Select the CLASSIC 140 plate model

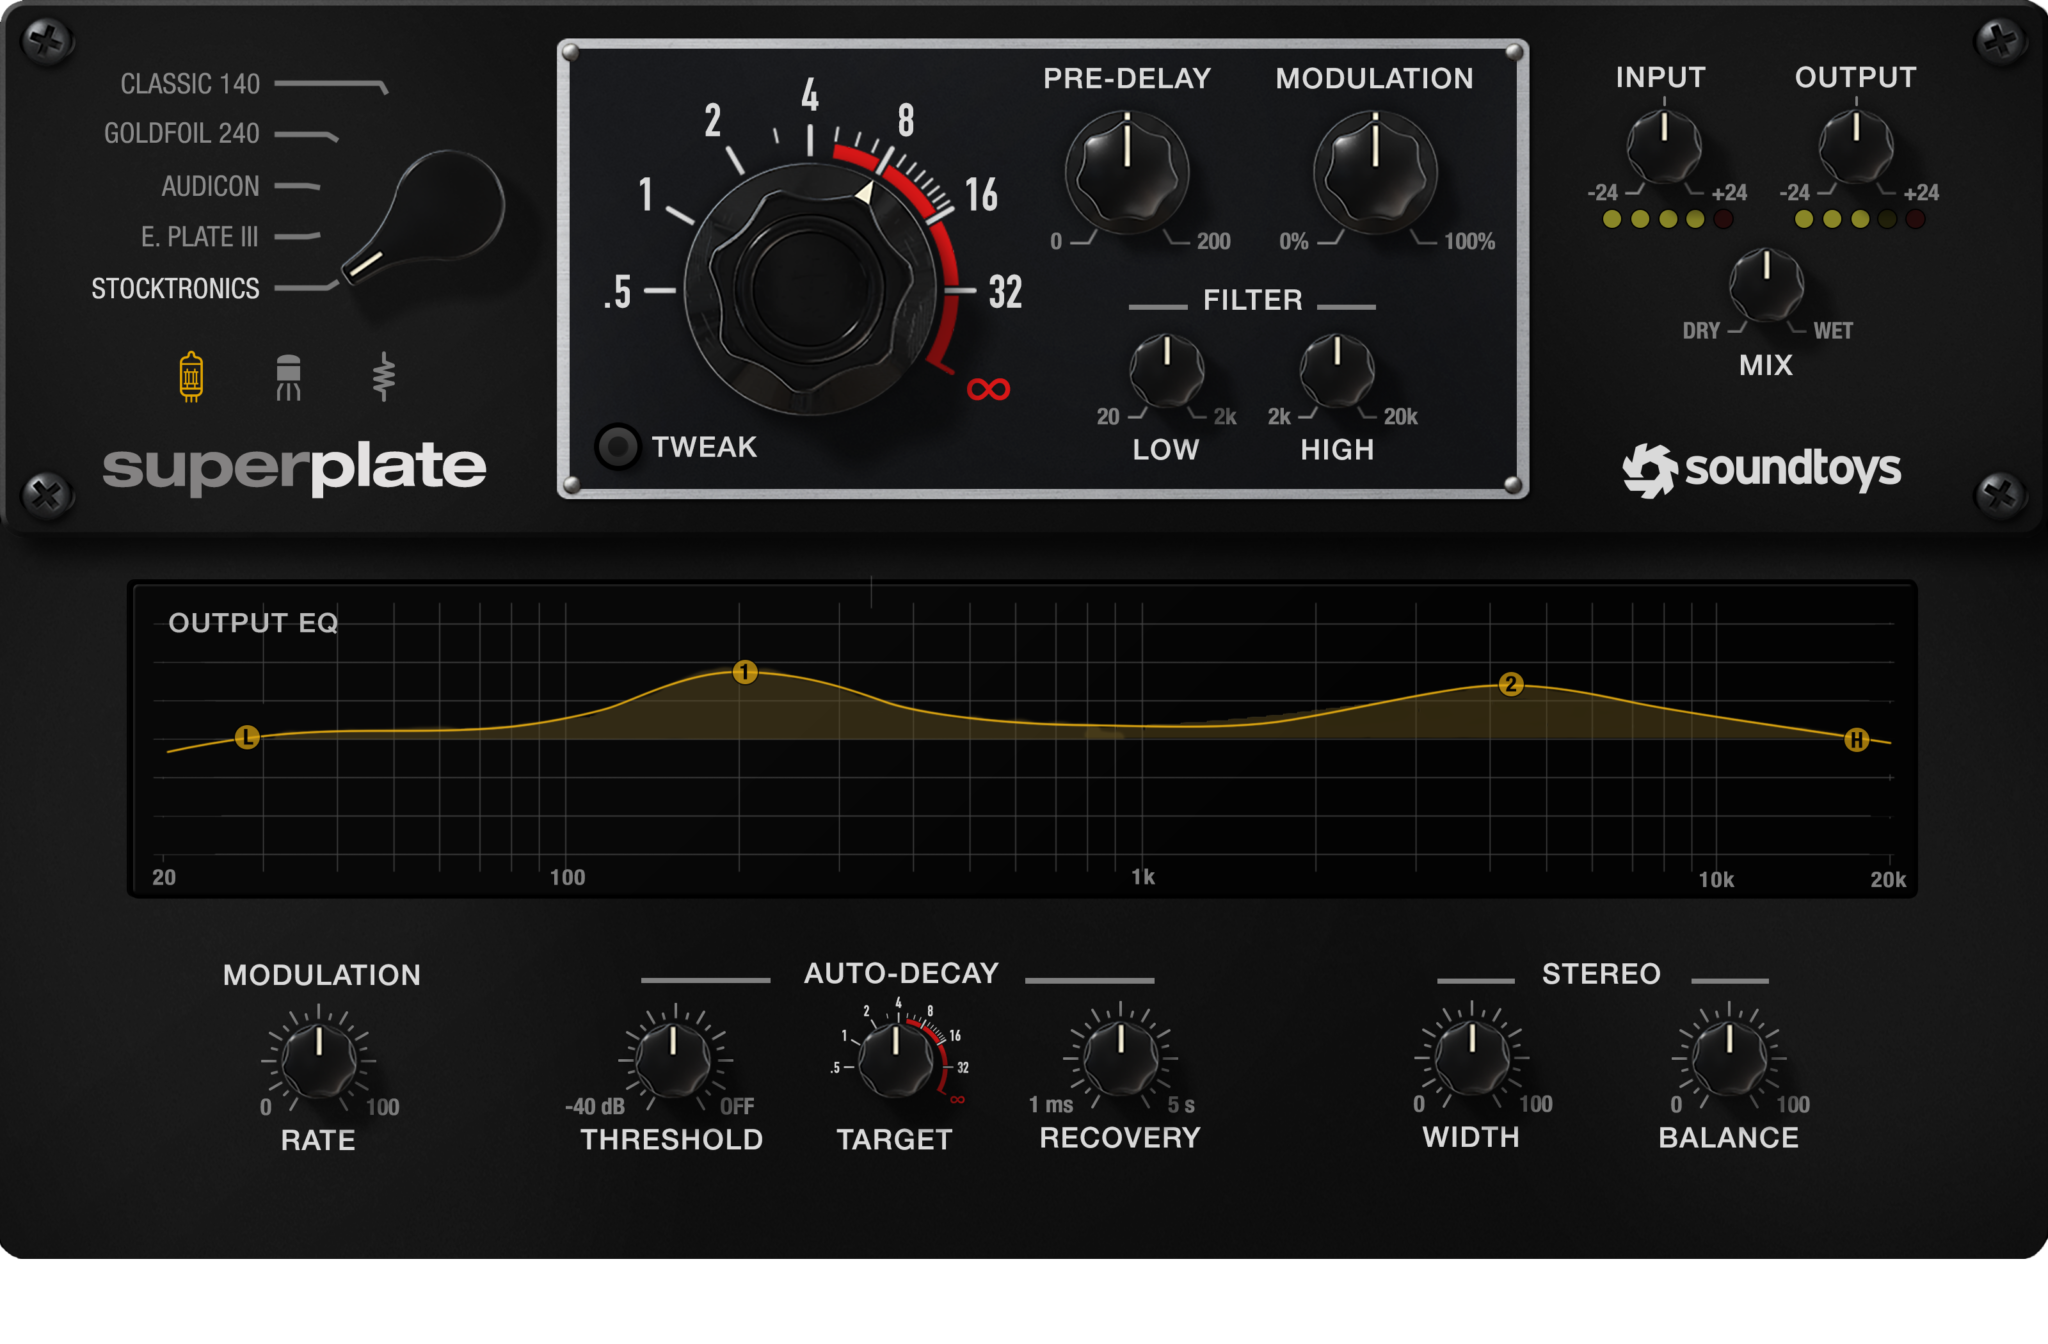188,84
